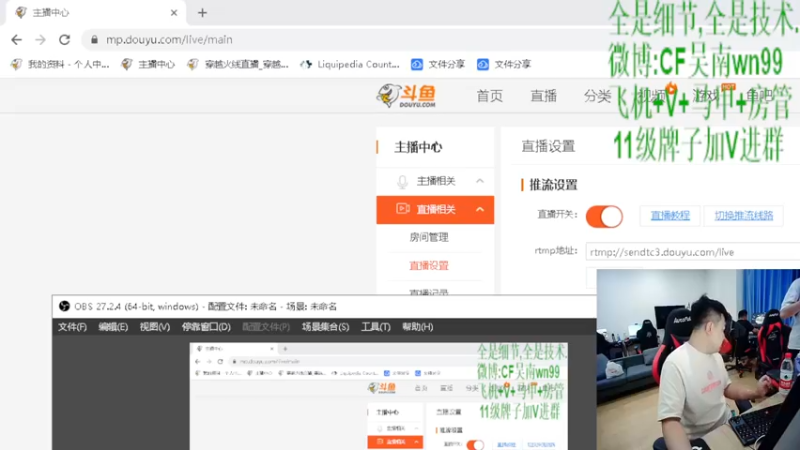Viewport: 800px width, 450px height.
Task: Open the OBS 编辑(E) menu
Action: pyautogui.click(x=113, y=327)
